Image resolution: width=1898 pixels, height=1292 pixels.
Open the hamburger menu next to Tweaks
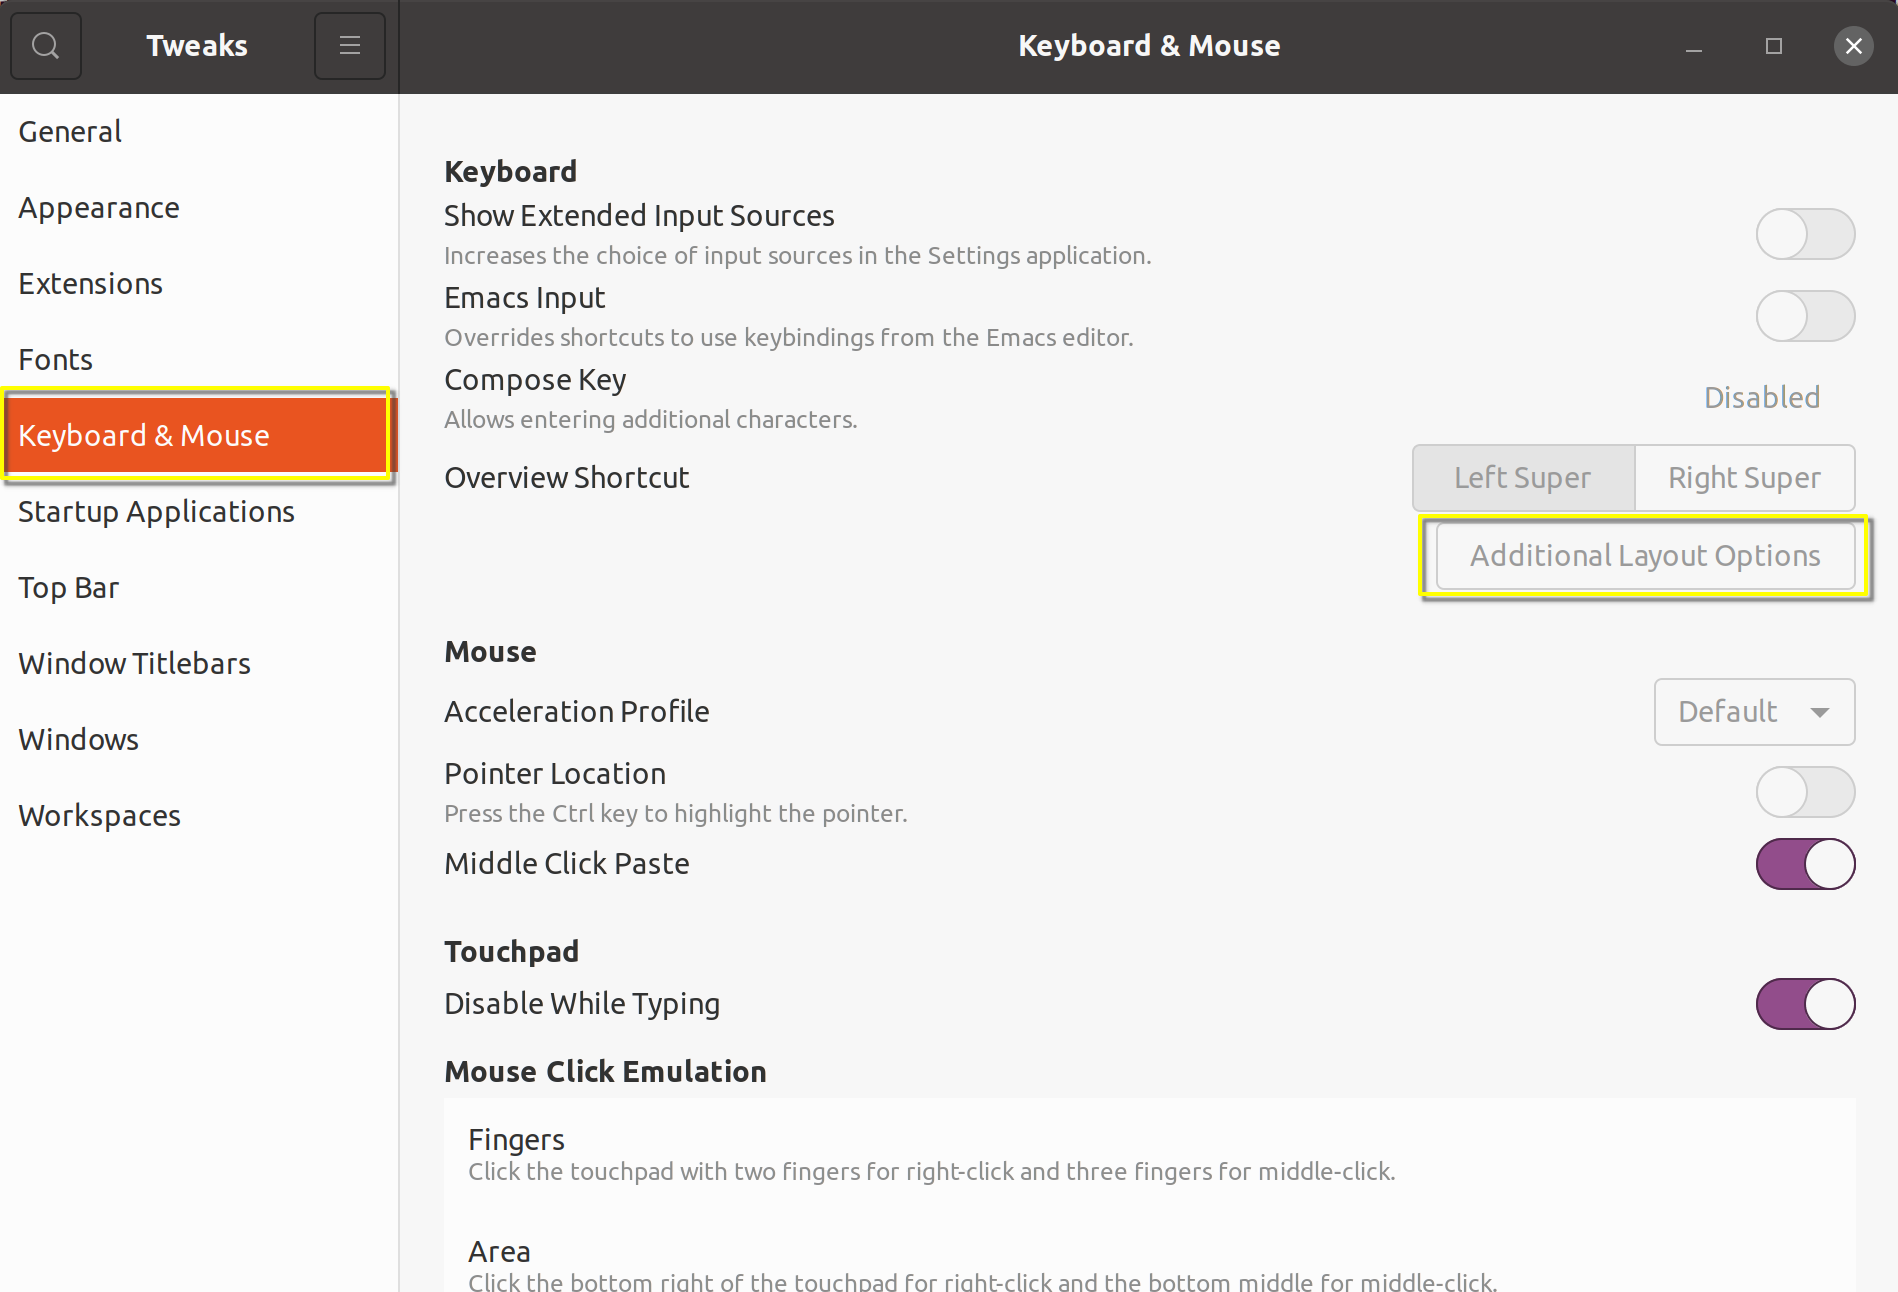coord(349,45)
